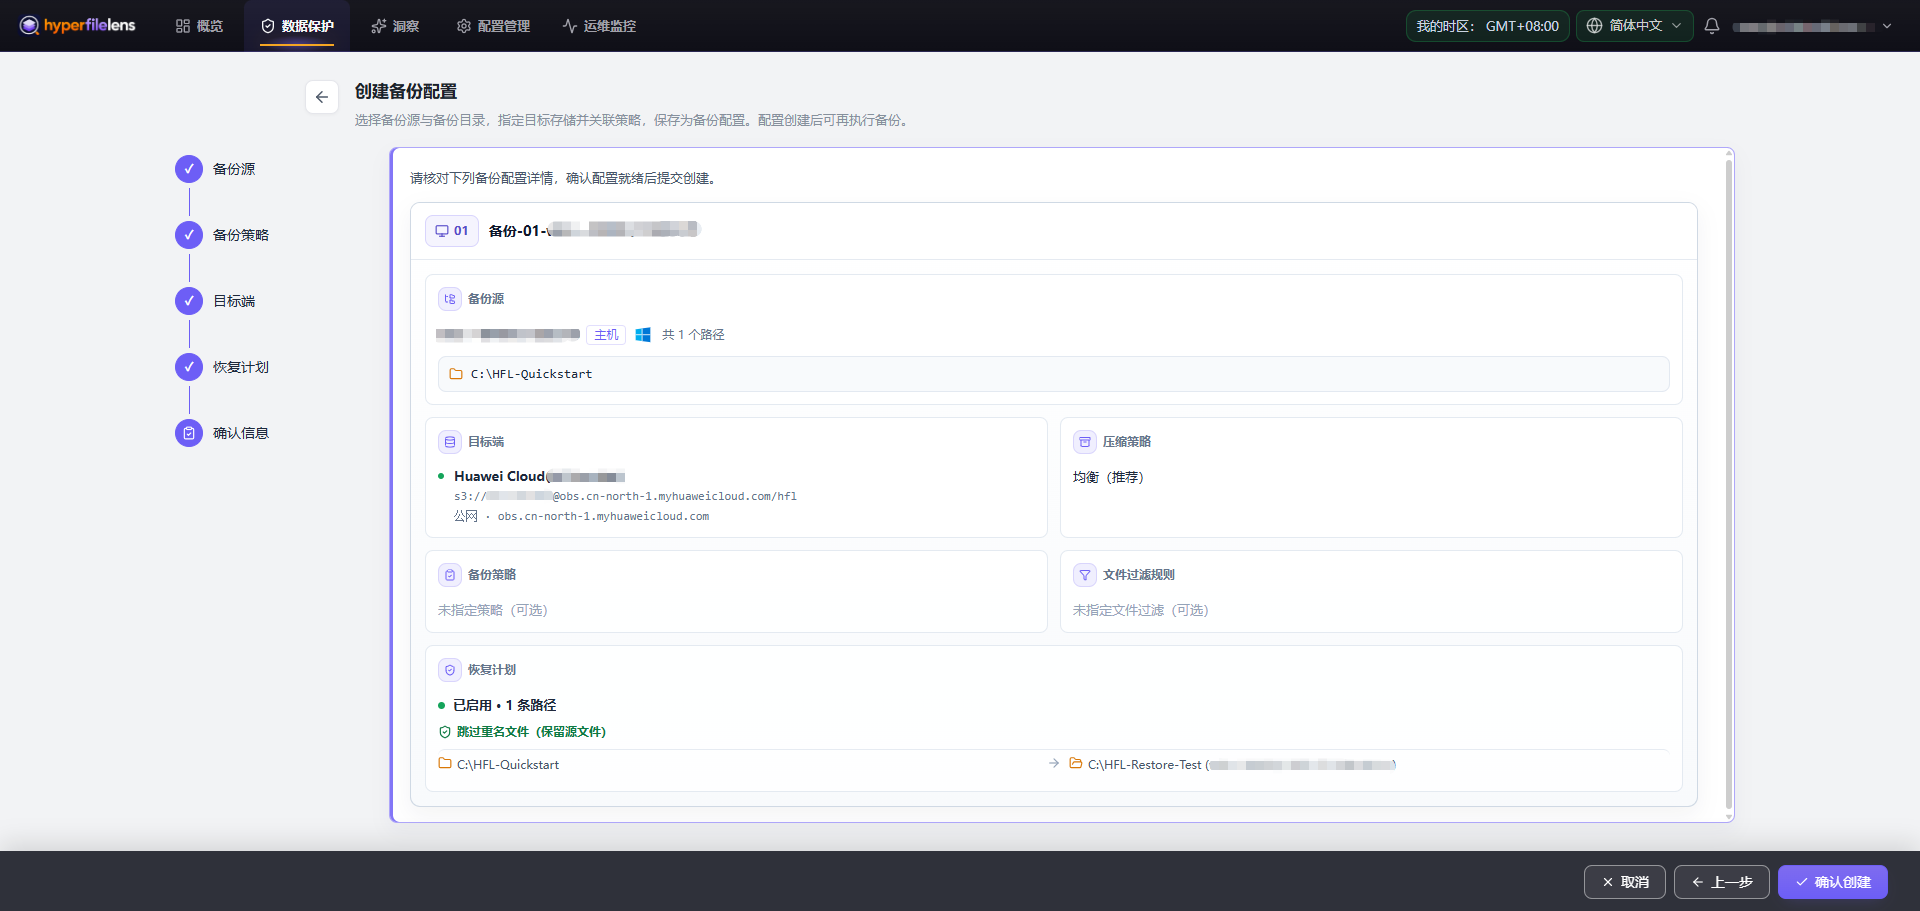The height and width of the screenshot is (911, 1920).
Task: Click the back arrow beside 创建备份配置
Action: pyautogui.click(x=322, y=97)
